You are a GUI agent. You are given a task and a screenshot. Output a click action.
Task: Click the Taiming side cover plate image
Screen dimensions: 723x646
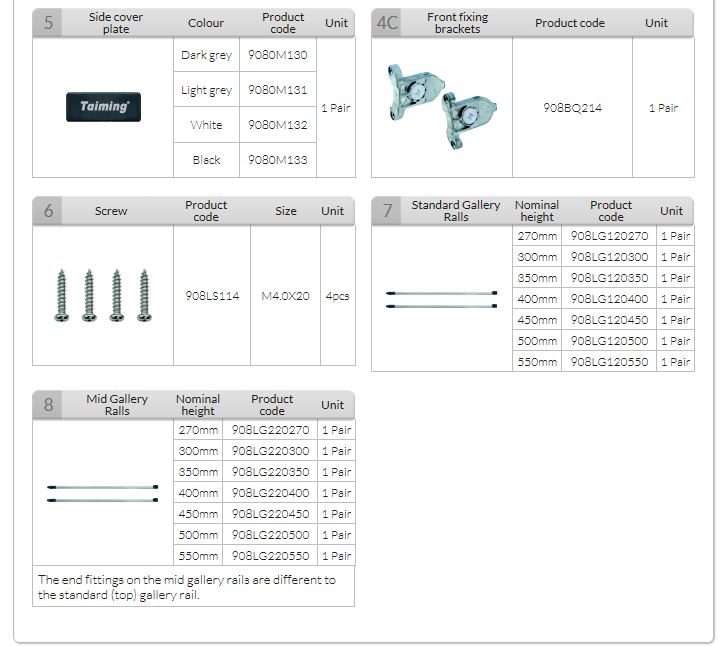[103, 107]
